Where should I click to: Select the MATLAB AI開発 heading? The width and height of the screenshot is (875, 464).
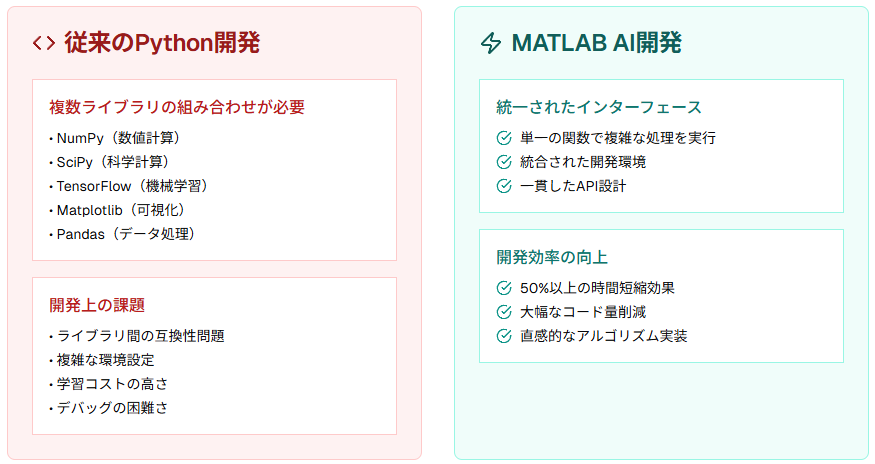coord(597,43)
